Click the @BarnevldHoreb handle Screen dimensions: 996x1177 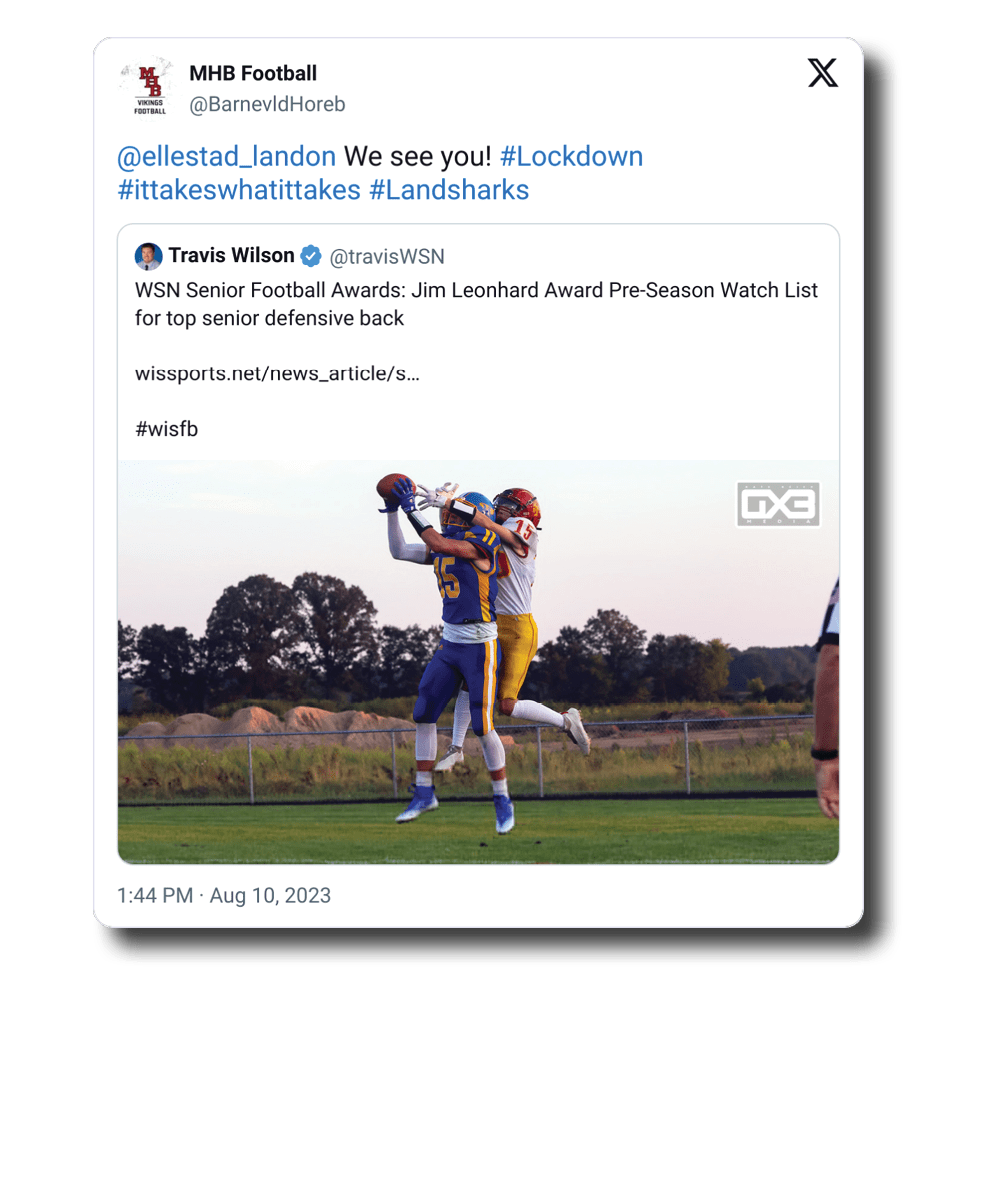pyautogui.click(x=267, y=104)
